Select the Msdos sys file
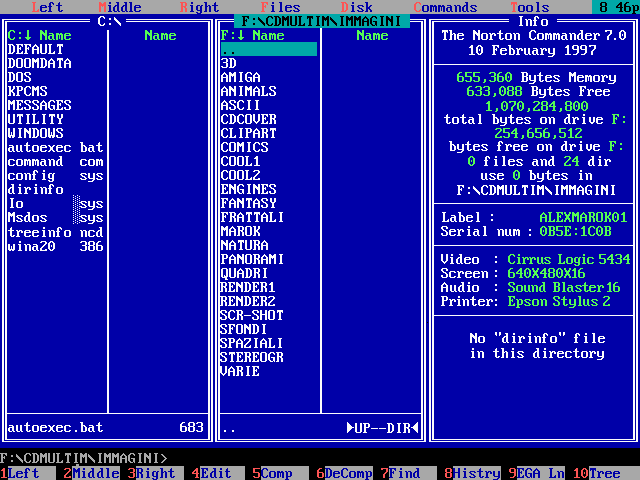The image size is (640, 480). (56, 218)
